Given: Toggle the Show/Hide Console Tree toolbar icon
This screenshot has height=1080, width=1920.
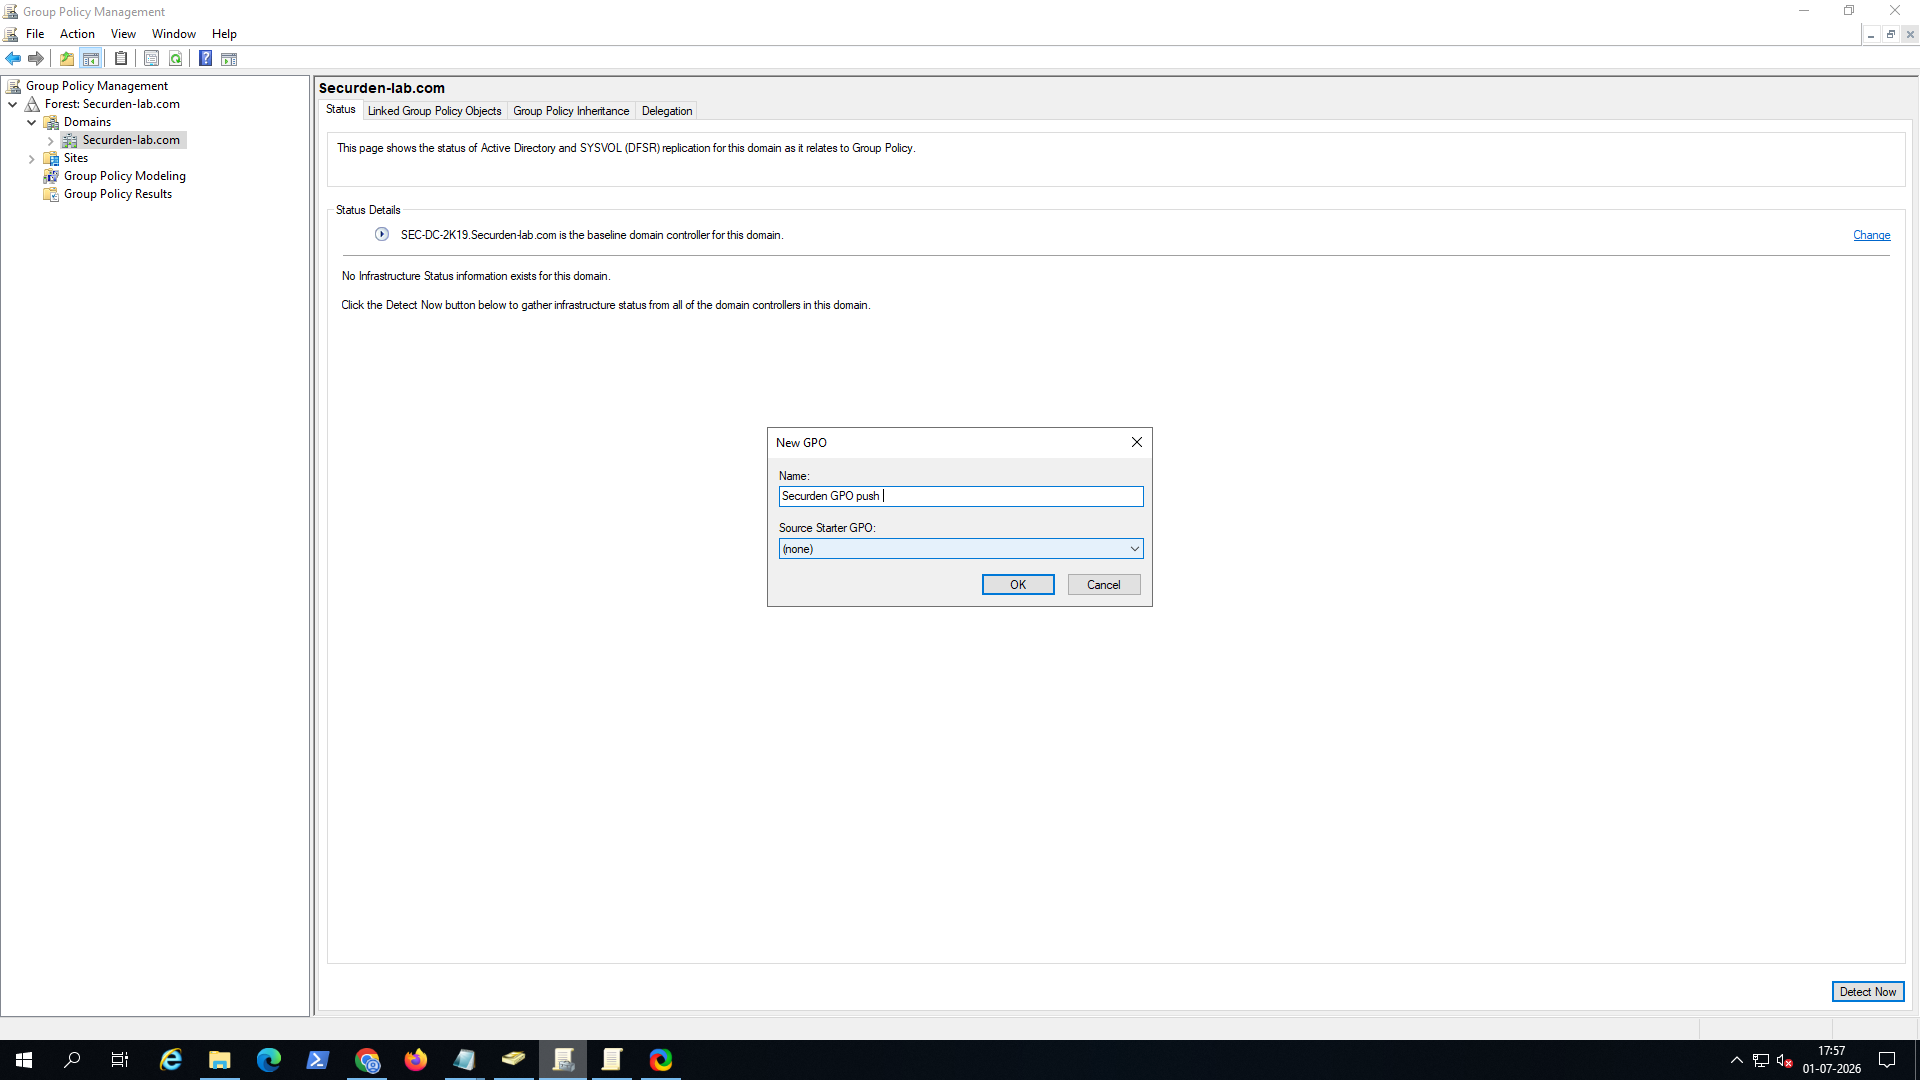Looking at the screenshot, I should coord(91,59).
